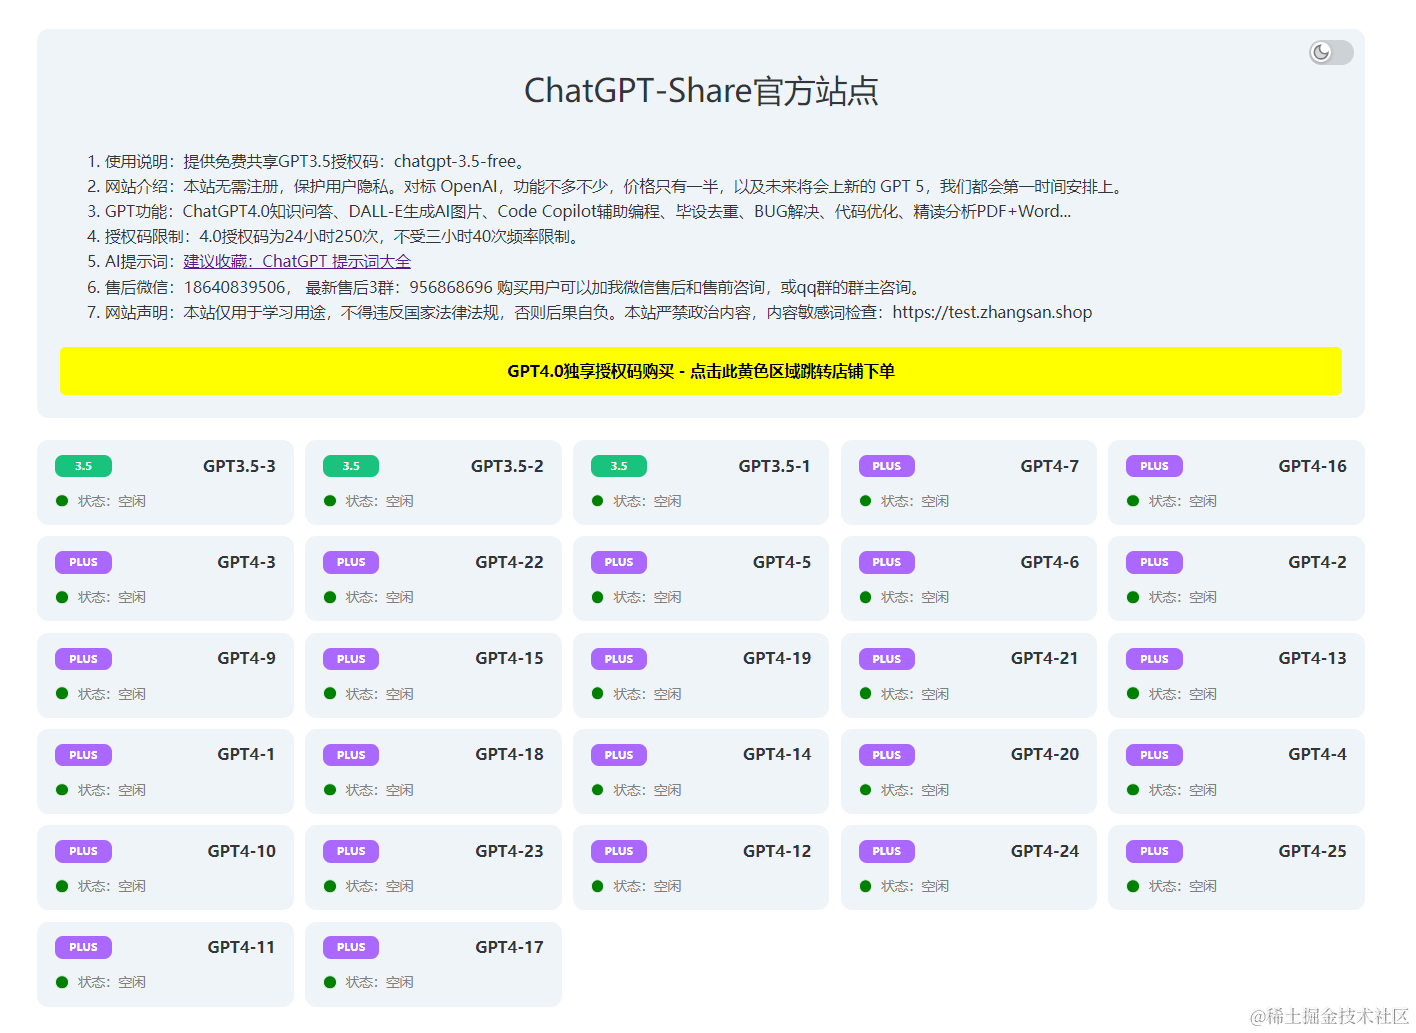
Task: Click the PLUS badge on GPT4-21
Action: pyautogui.click(x=887, y=659)
